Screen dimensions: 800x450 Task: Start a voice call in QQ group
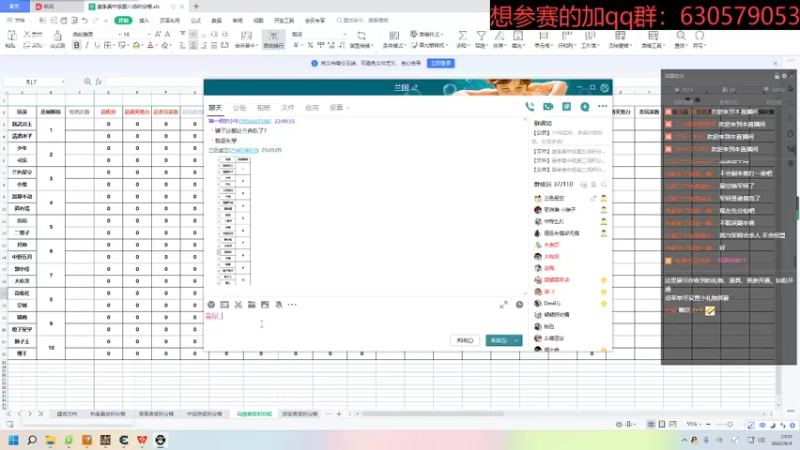coord(530,106)
